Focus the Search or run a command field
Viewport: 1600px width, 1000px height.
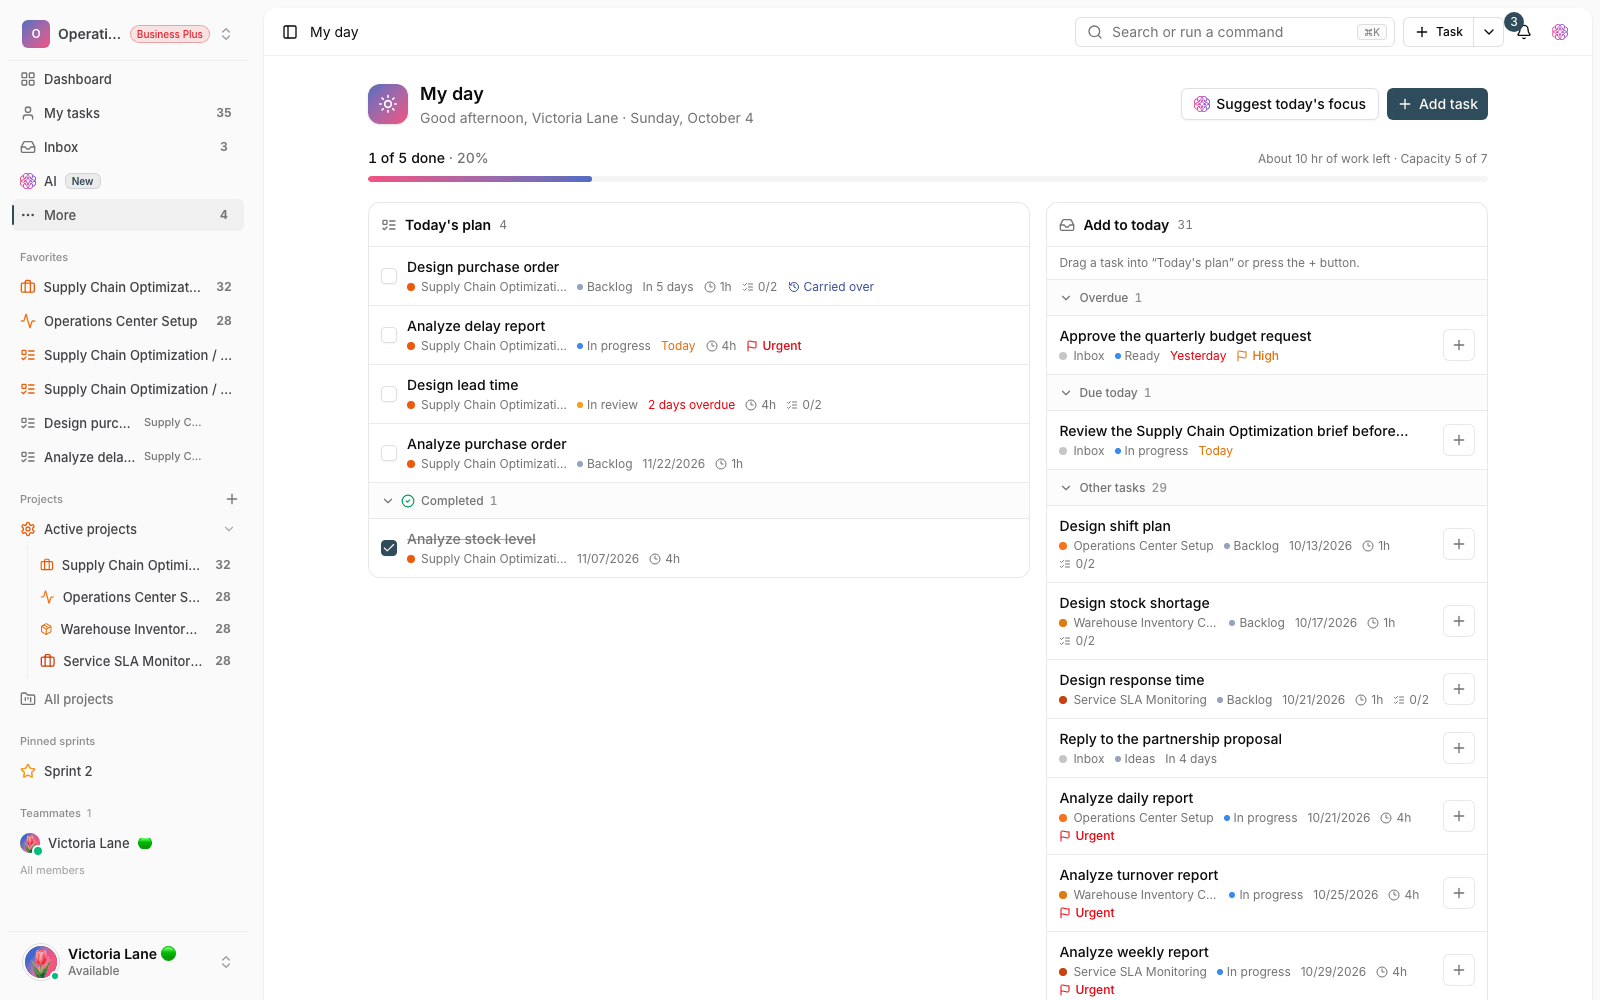tap(1236, 32)
